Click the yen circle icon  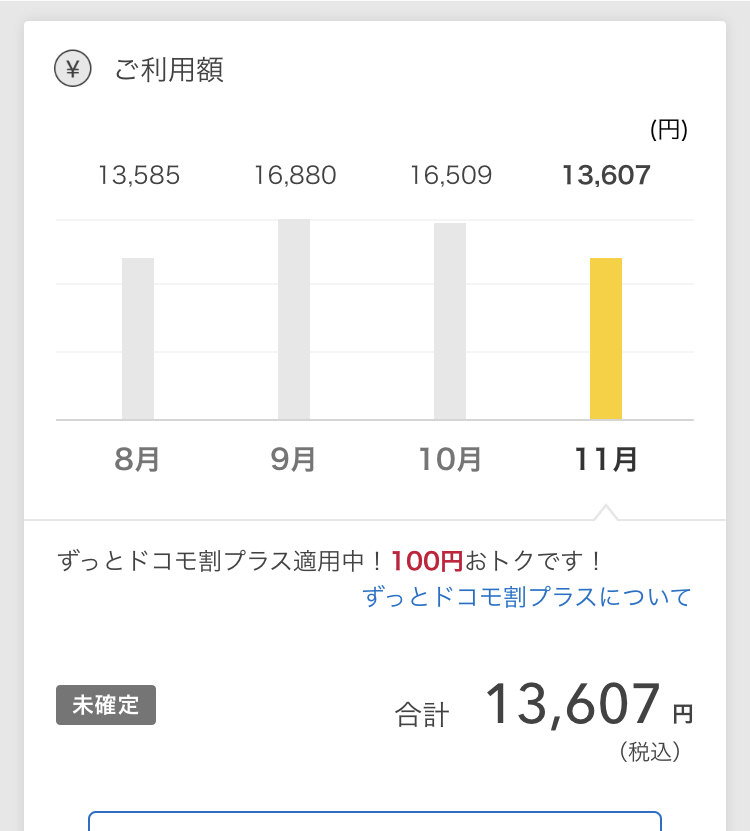pos(73,68)
